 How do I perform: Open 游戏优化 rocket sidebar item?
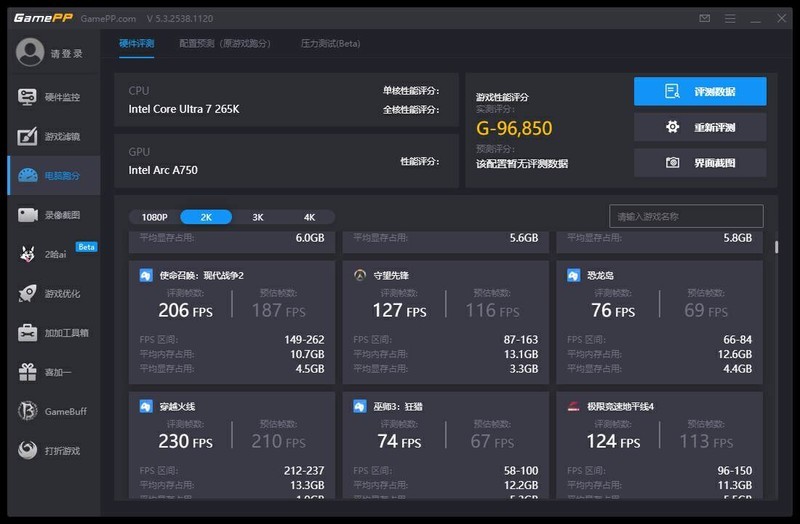click(x=54, y=293)
